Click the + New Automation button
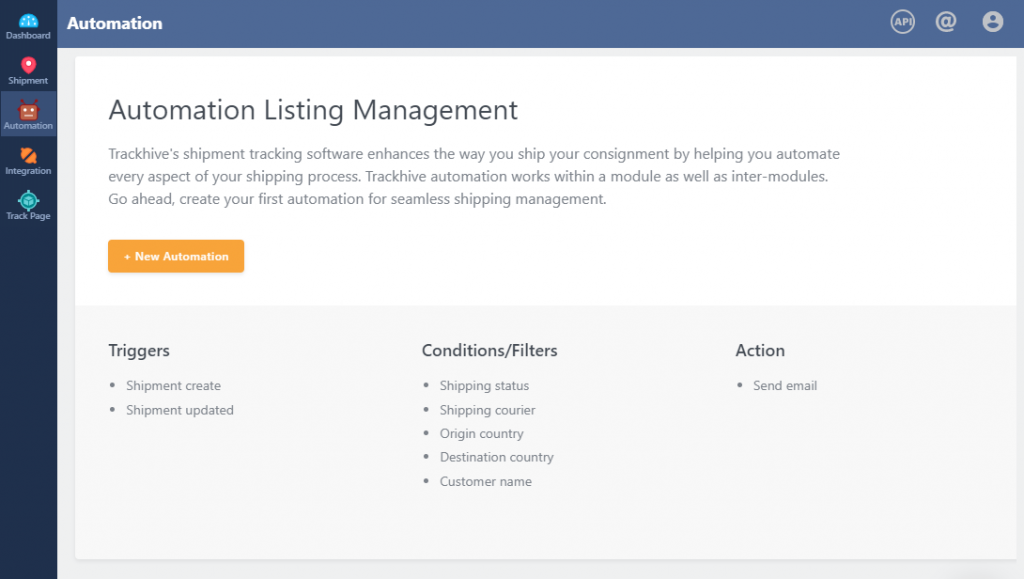The height and width of the screenshot is (579, 1024). coord(176,256)
